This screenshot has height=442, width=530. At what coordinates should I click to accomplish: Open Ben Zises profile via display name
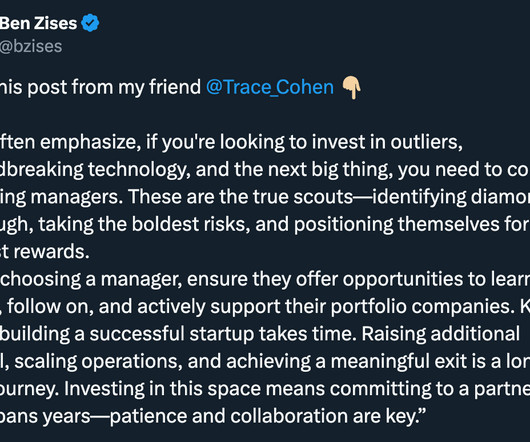coord(39,23)
